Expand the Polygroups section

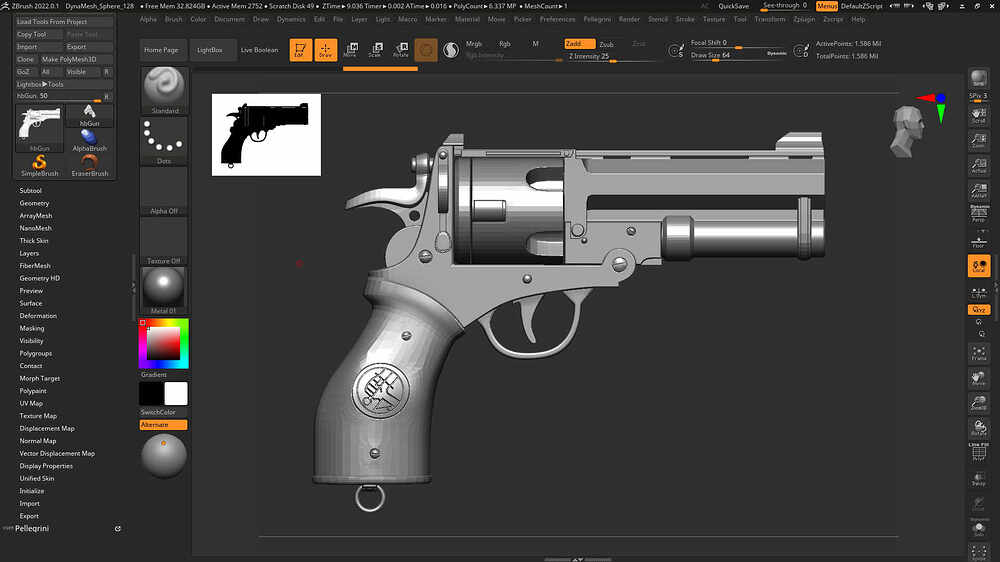[36, 353]
